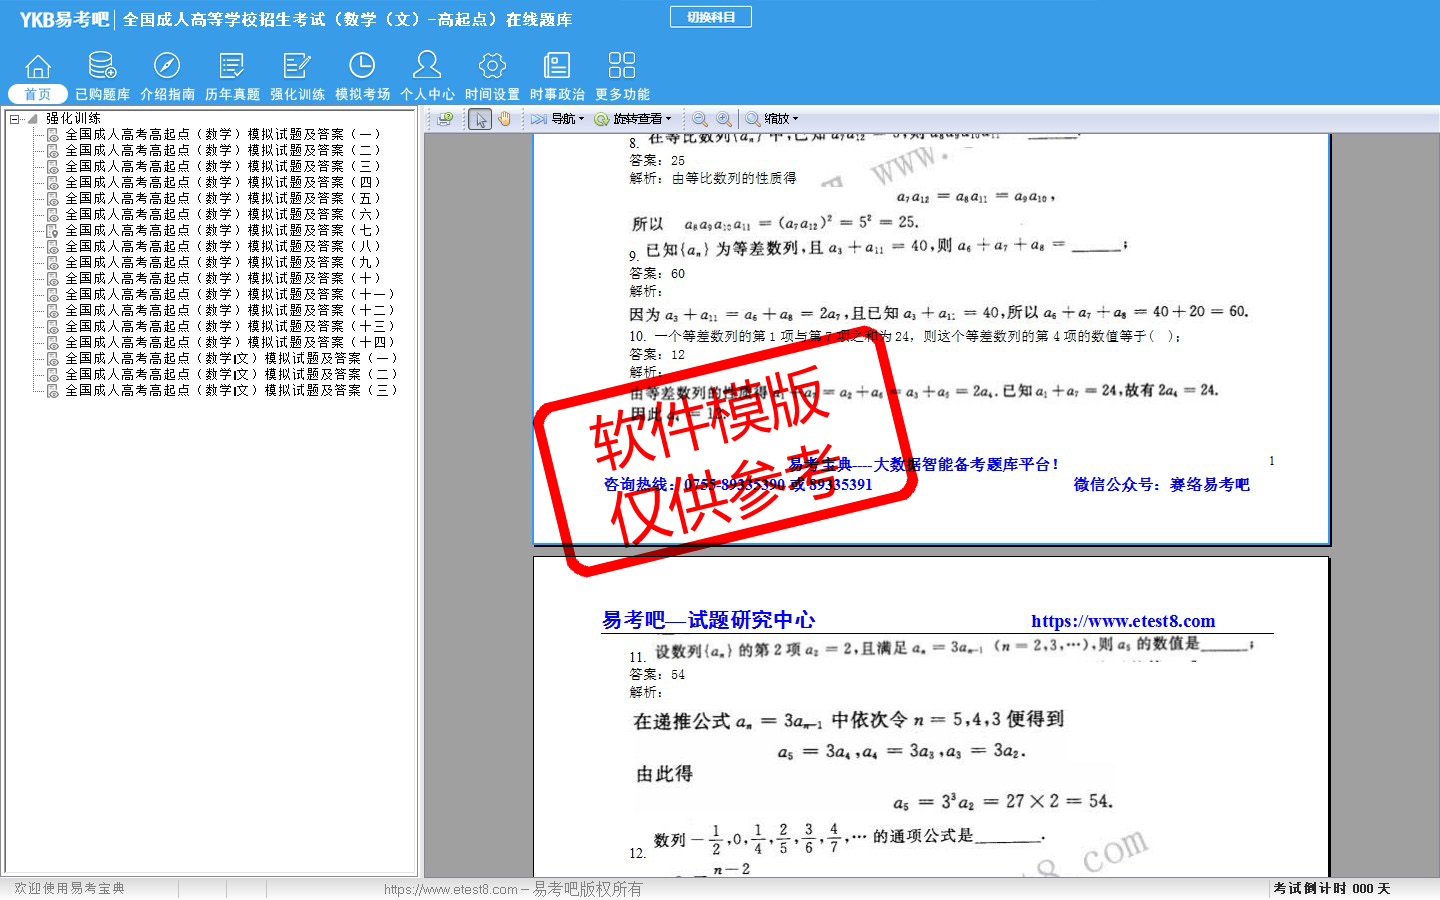Collapse the 强化训练 tree node

tap(15, 119)
